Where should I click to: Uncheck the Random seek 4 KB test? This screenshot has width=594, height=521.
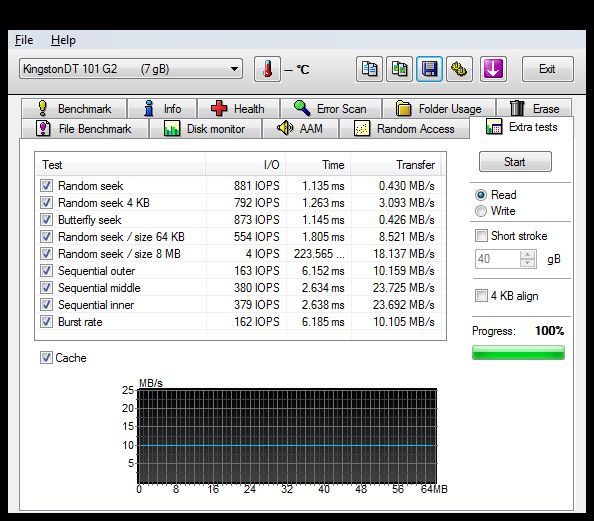point(47,203)
